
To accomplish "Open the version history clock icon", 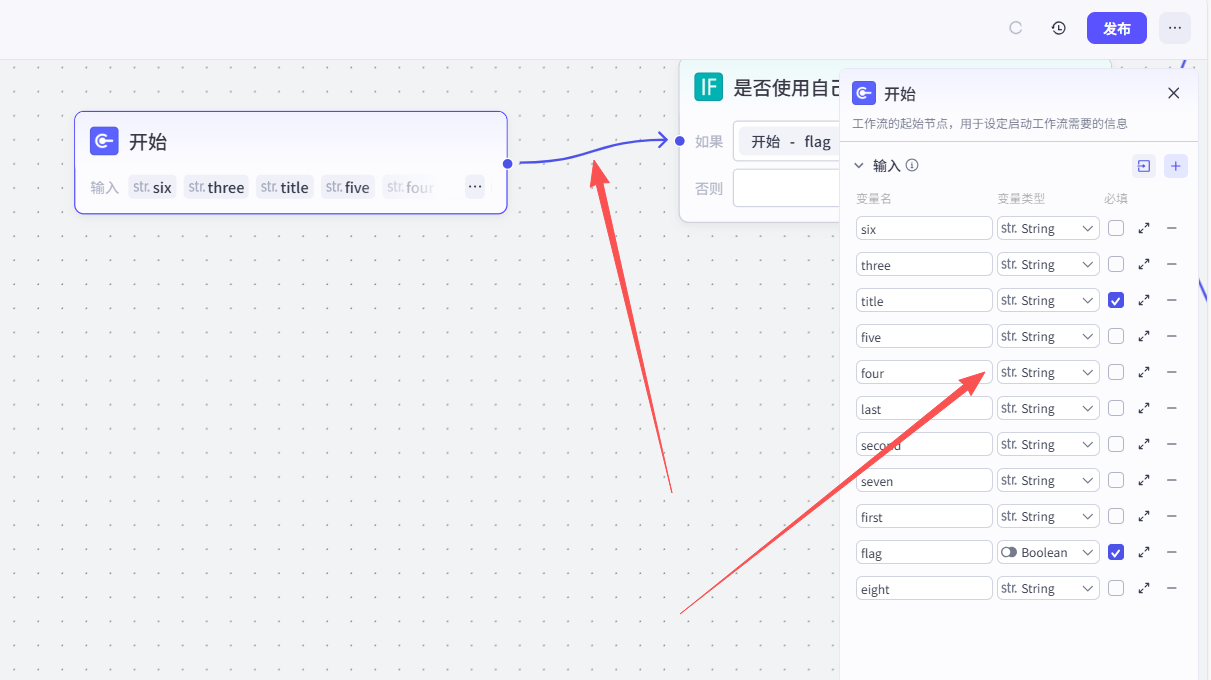I will point(1059,28).
